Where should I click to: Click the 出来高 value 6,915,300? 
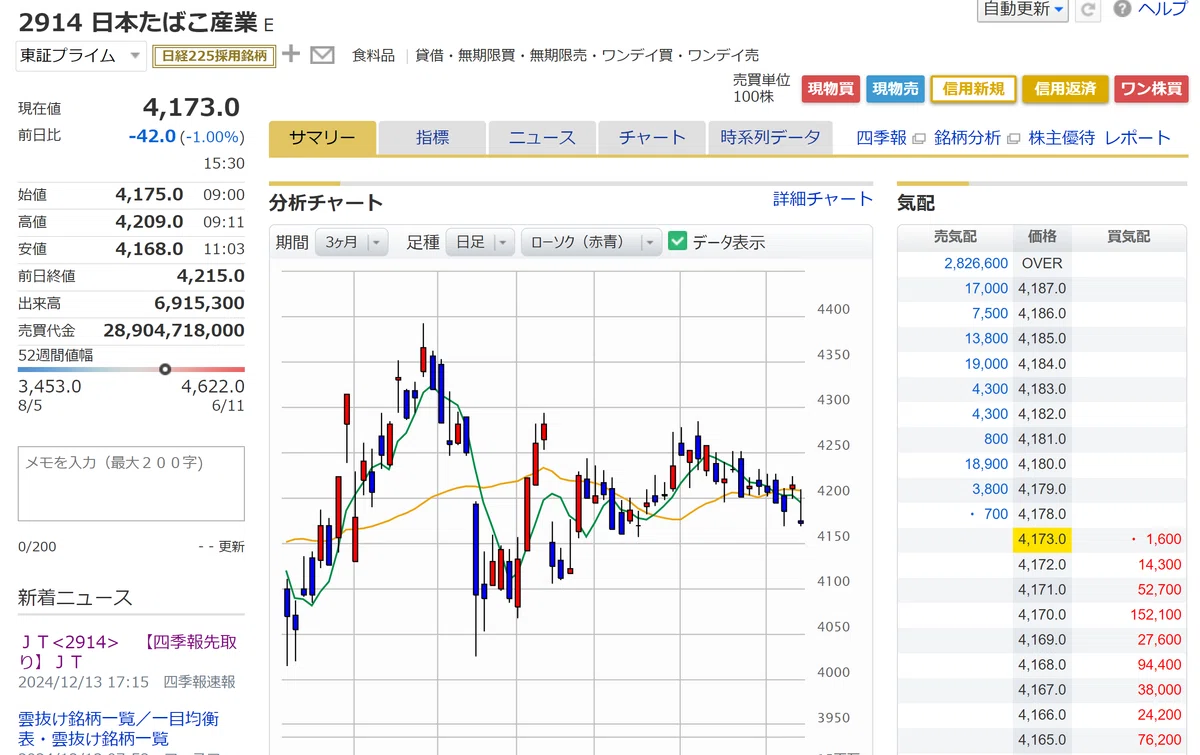199,303
